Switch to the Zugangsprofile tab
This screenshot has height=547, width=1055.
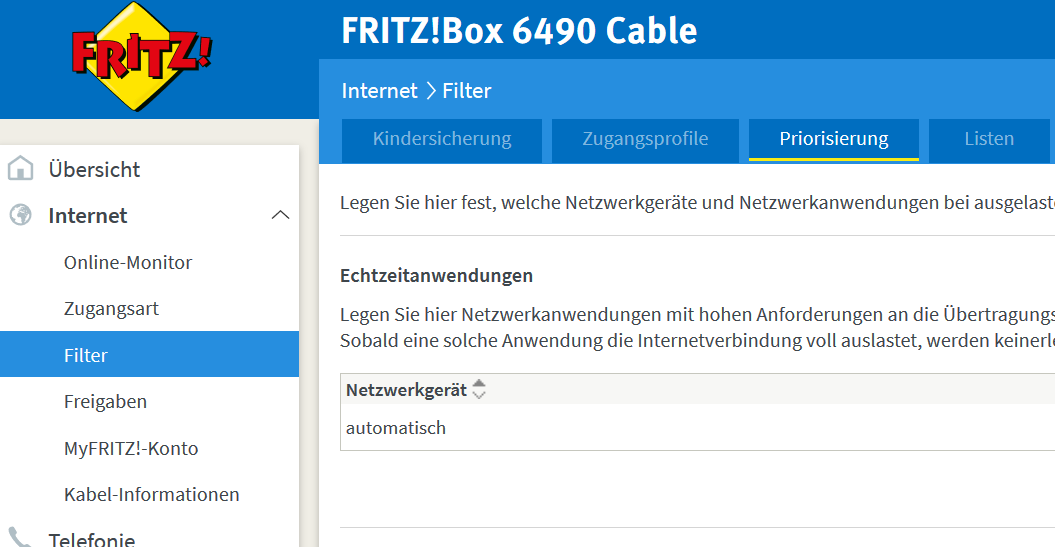click(645, 141)
